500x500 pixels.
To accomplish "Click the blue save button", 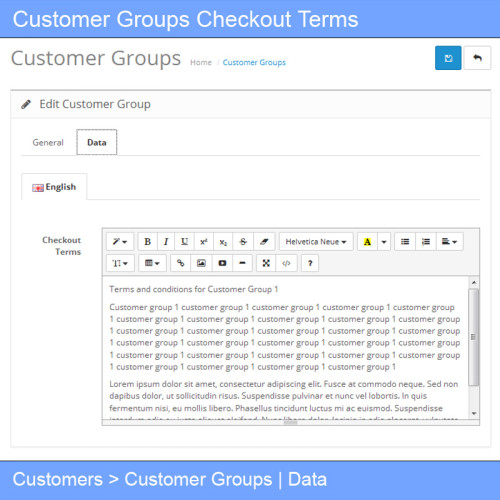I will point(448,58).
